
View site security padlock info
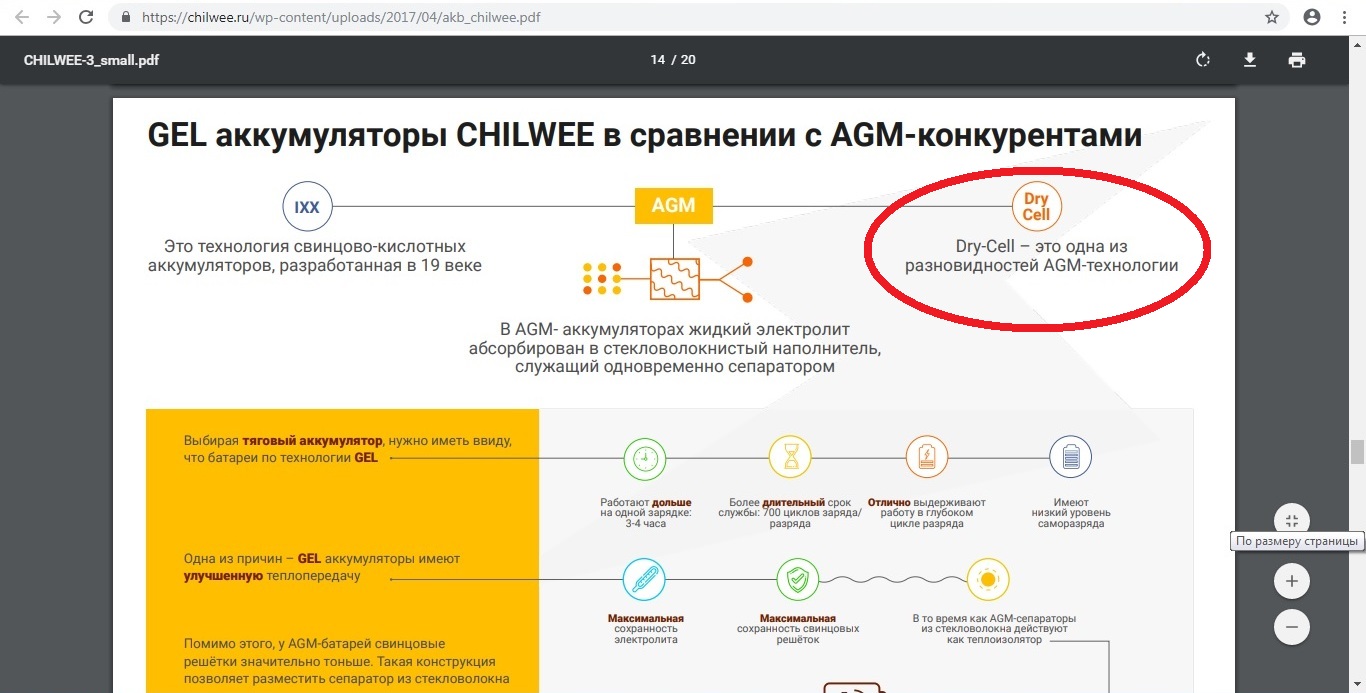[125, 17]
